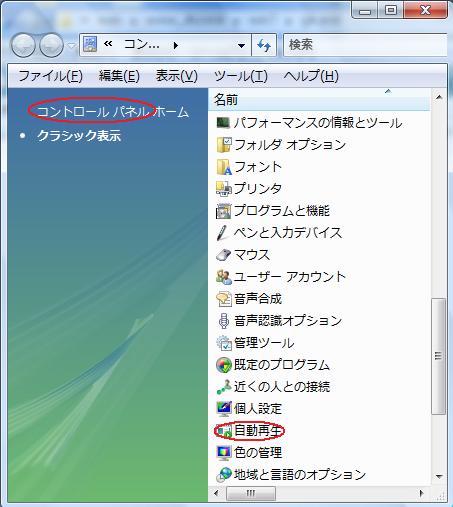Viewport: 453px width, 507px height.
Task: Open the recent pages dropdown arrow
Action: coord(71,45)
